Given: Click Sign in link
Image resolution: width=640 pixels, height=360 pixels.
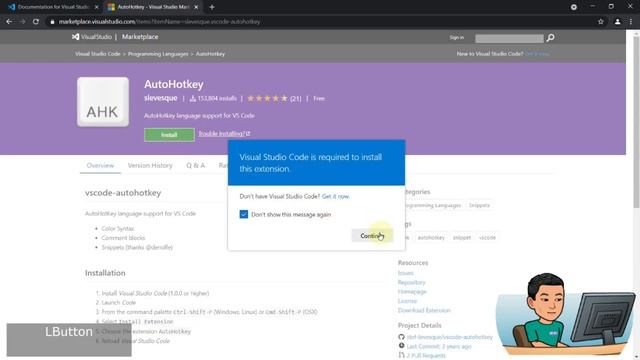Looking at the screenshot, I should (456, 38).
